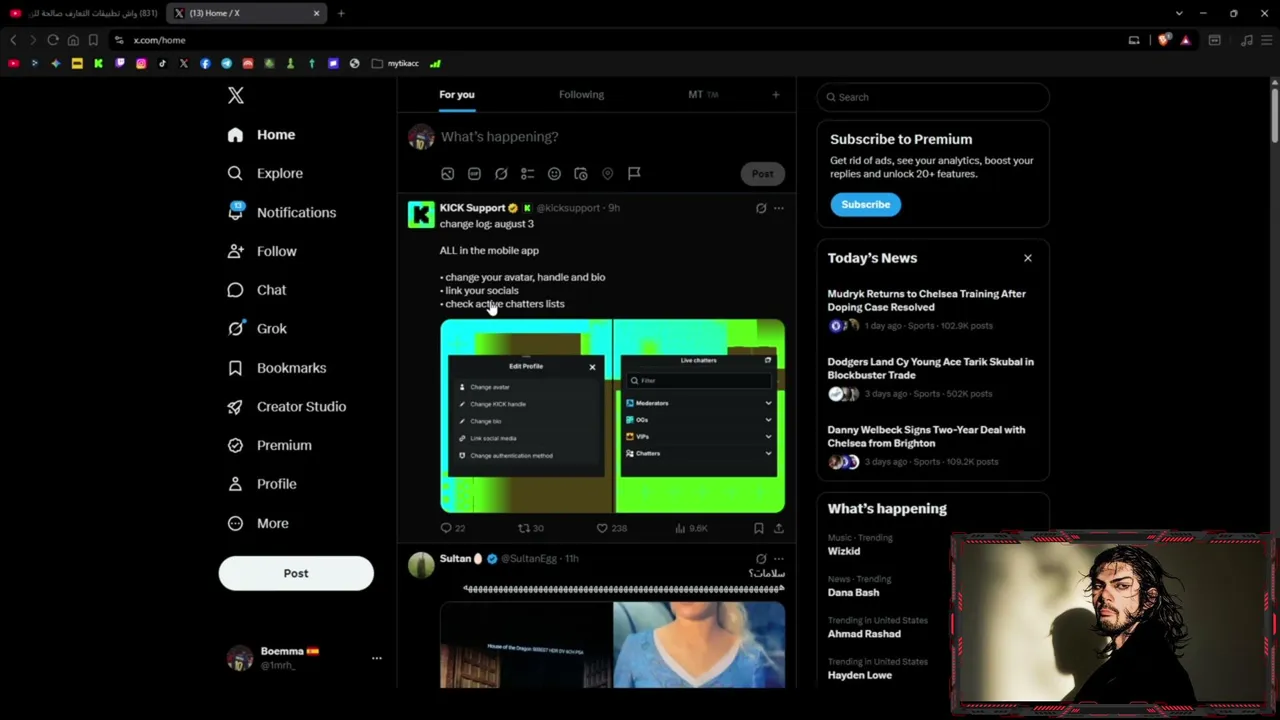1280x720 pixels.
Task: Open a new browser tab
Action: click(x=341, y=13)
